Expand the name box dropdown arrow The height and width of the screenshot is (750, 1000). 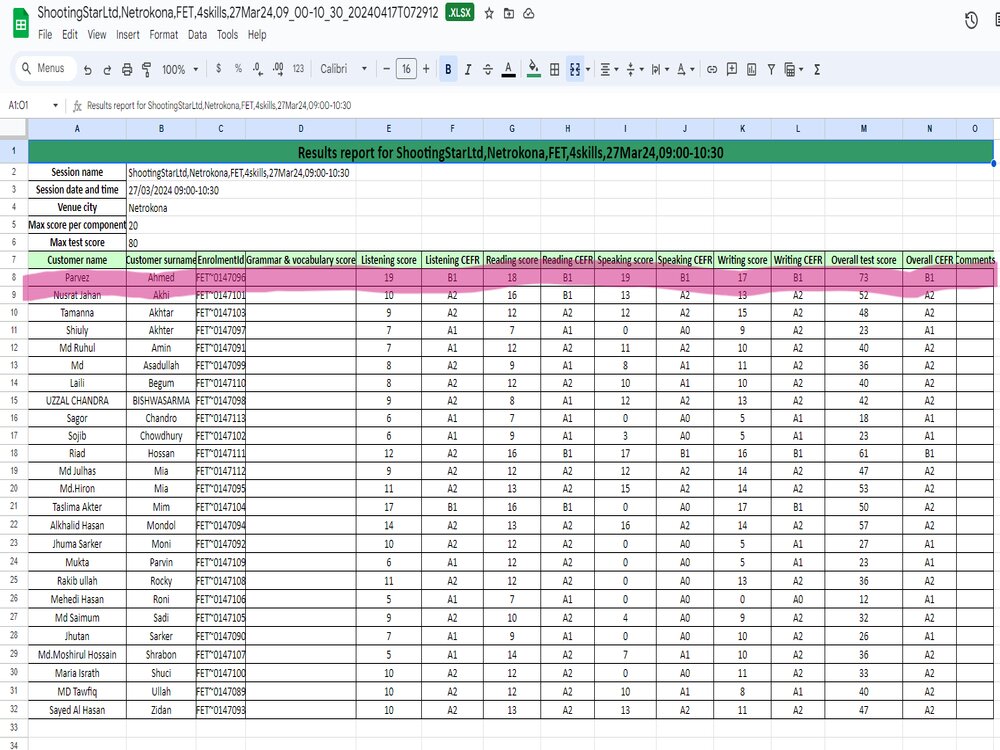point(55,105)
